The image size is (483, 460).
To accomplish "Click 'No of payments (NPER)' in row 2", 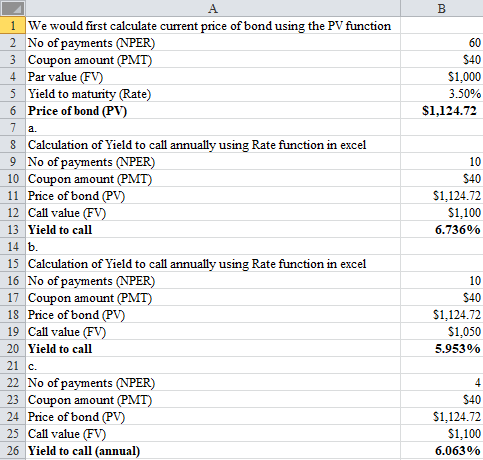I will pos(213,42).
